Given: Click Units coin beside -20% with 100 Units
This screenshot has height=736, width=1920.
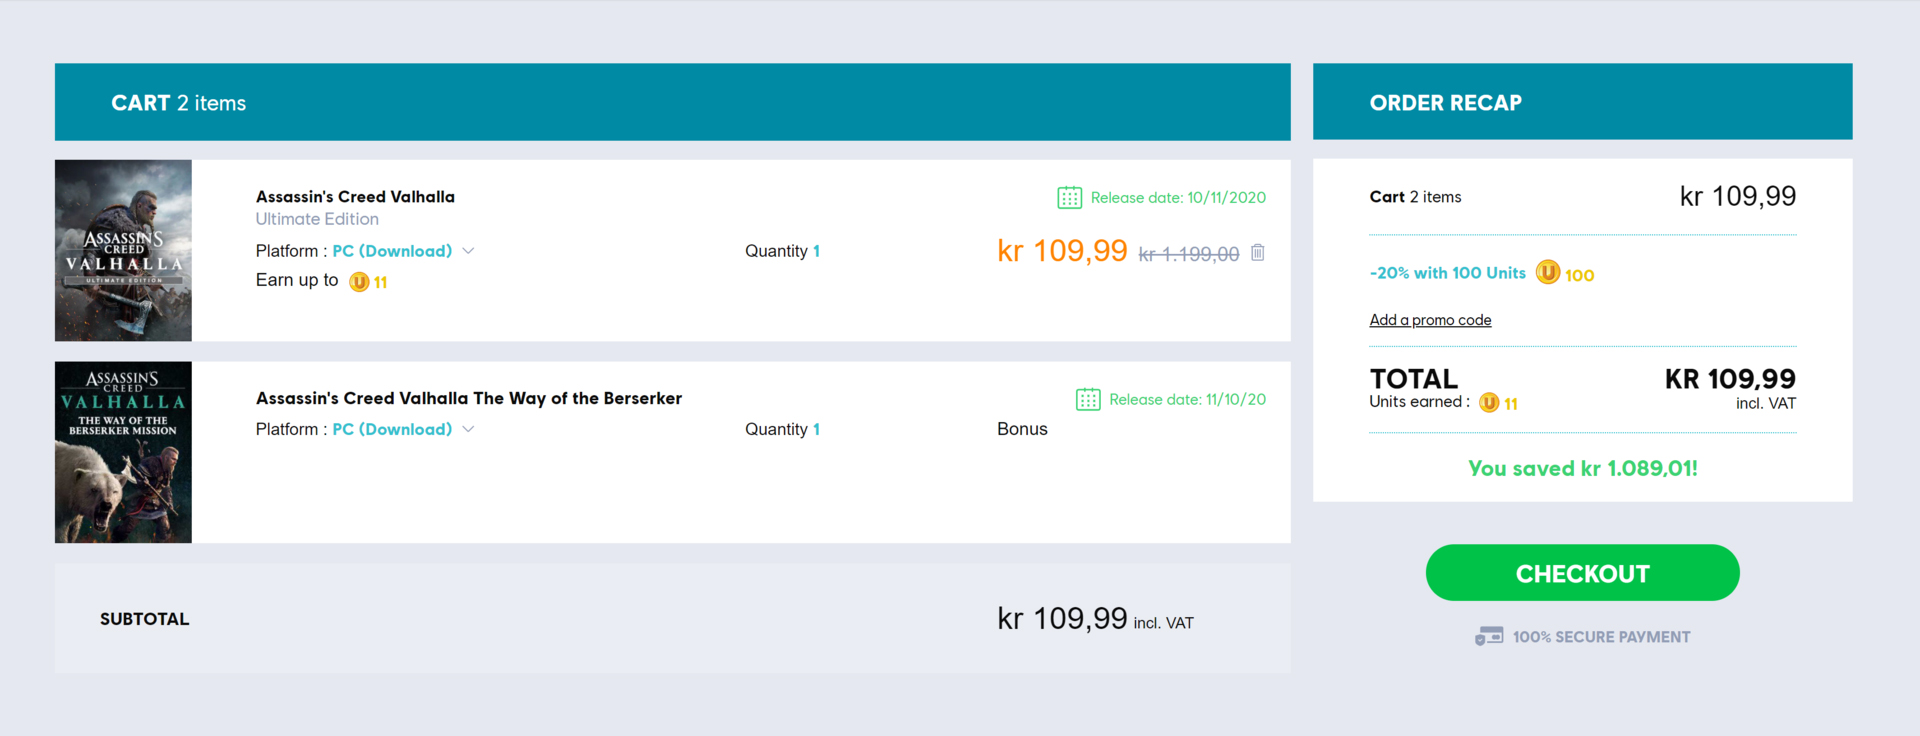Looking at the screenshot, I should pos(1547,272).
